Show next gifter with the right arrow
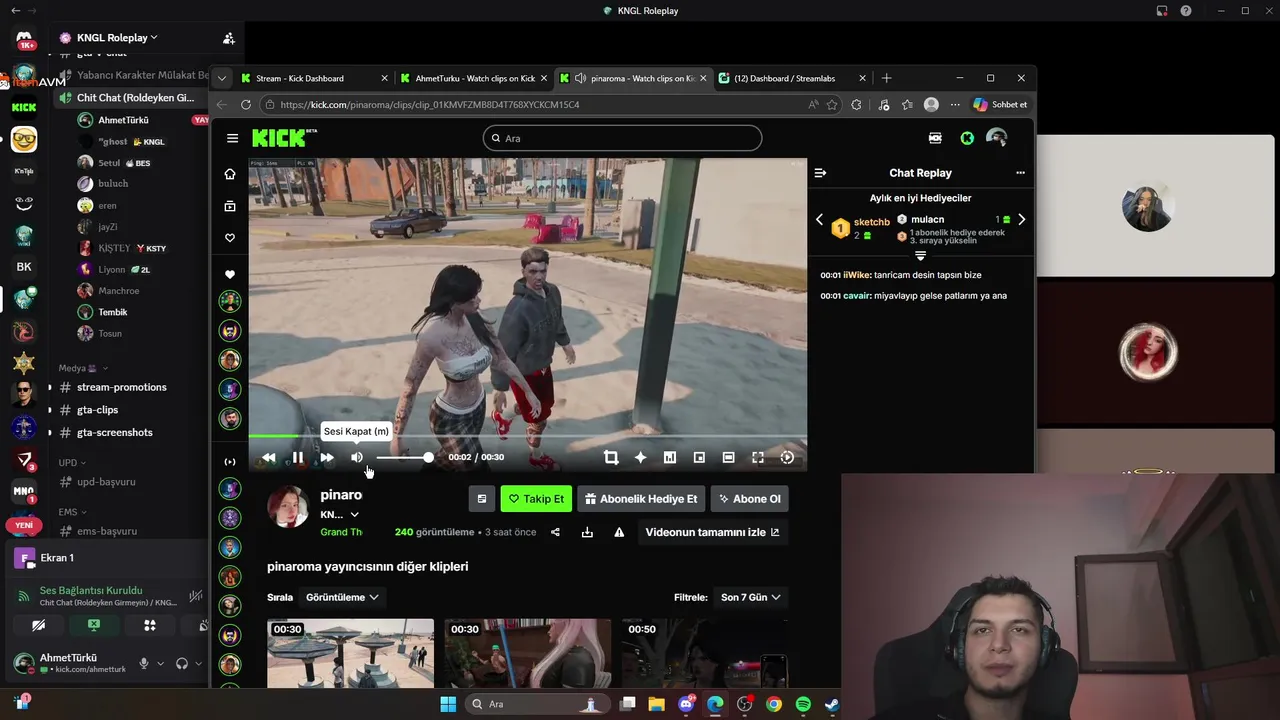 click(x=1021, y=219)
